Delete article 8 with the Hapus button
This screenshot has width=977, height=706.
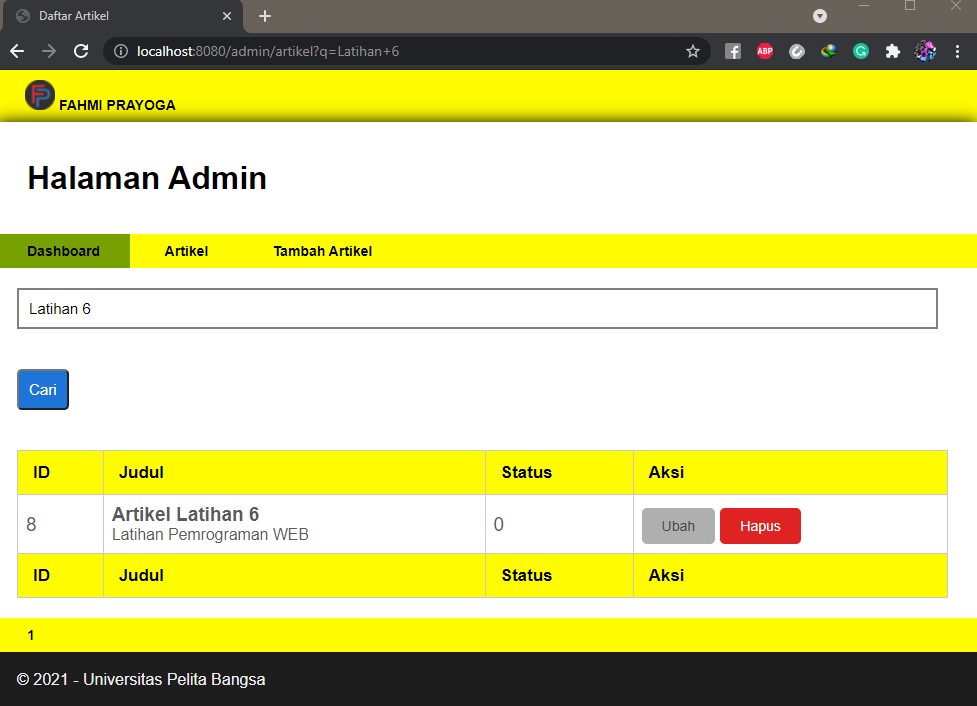click(x=760, y=526)
